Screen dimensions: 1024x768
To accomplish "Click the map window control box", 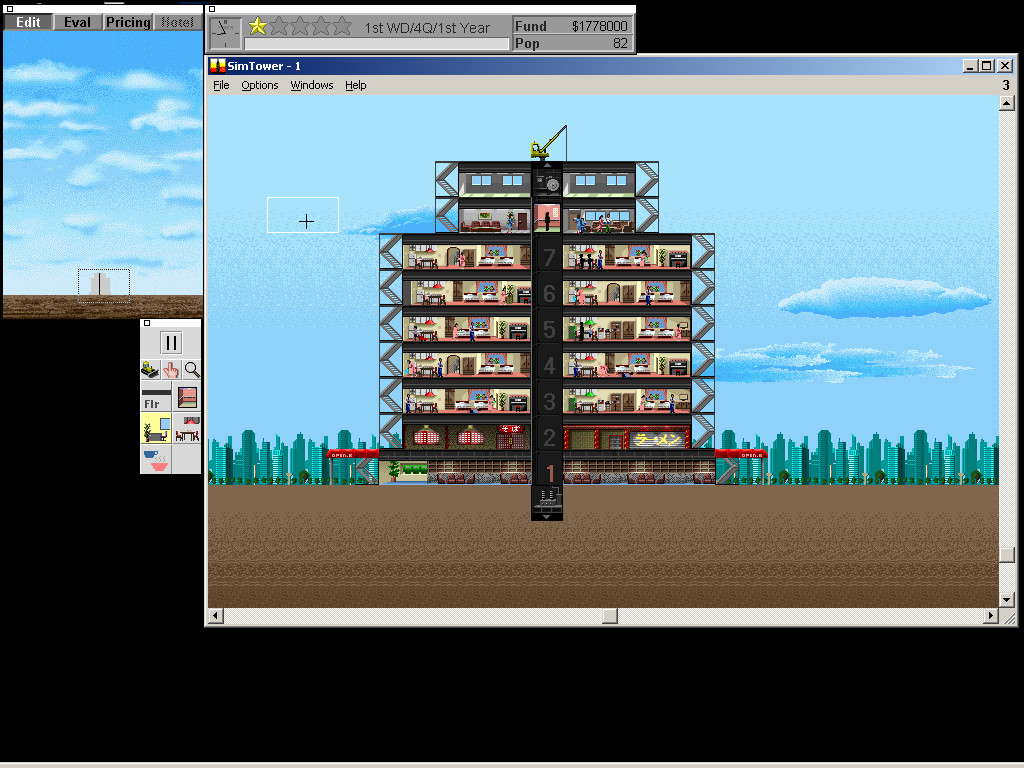I will tap(10, 9).
